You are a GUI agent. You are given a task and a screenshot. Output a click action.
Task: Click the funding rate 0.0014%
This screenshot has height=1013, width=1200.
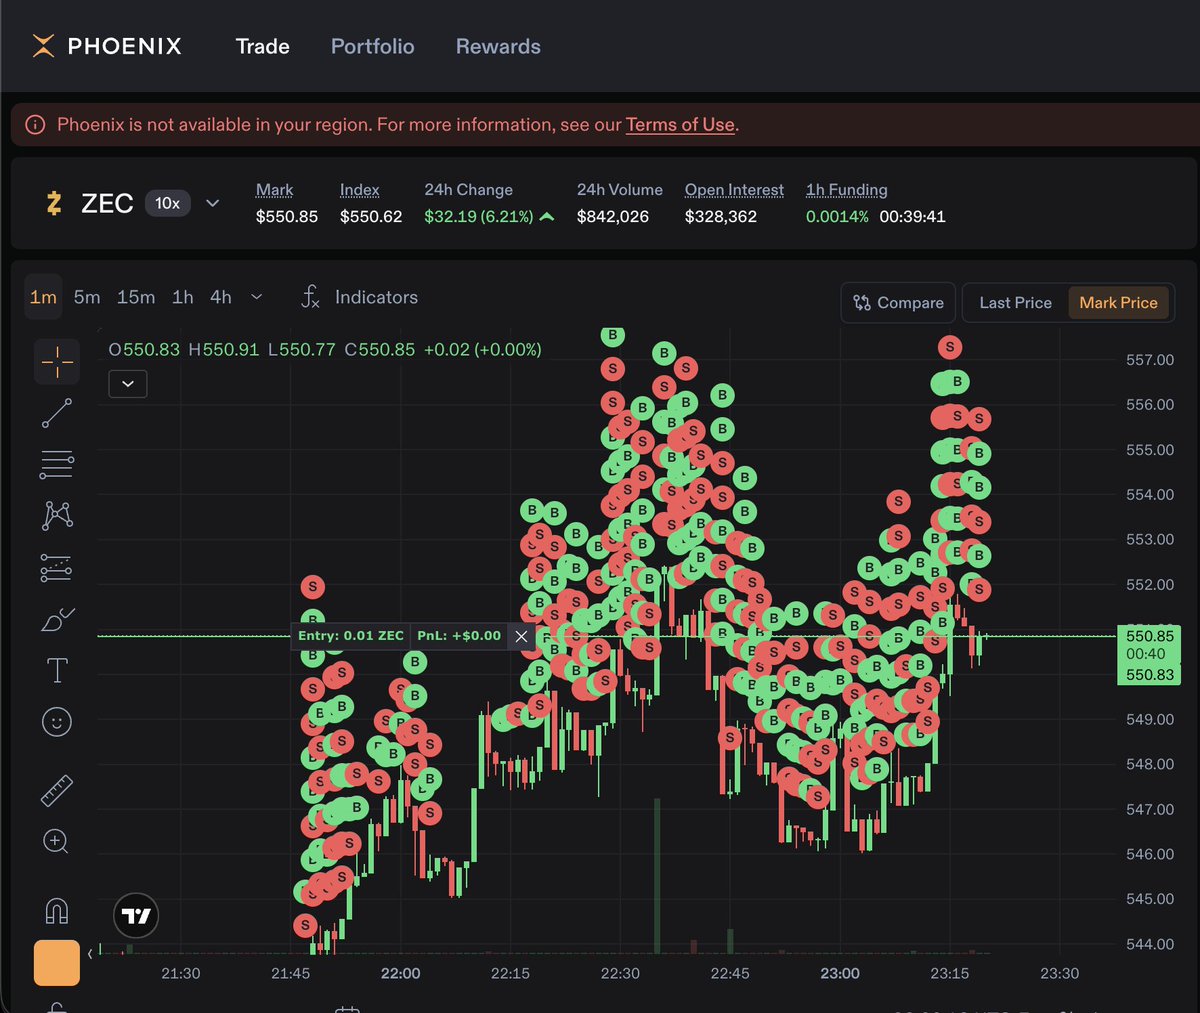(837, 217)
